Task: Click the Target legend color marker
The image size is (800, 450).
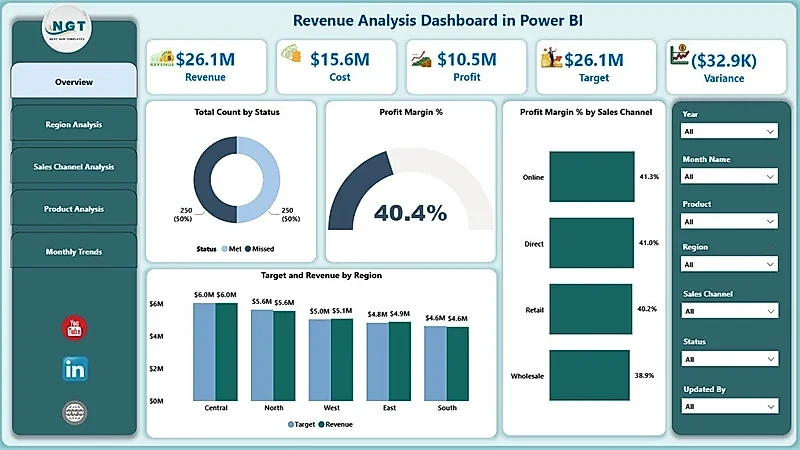Action: (x=291, y=424)
